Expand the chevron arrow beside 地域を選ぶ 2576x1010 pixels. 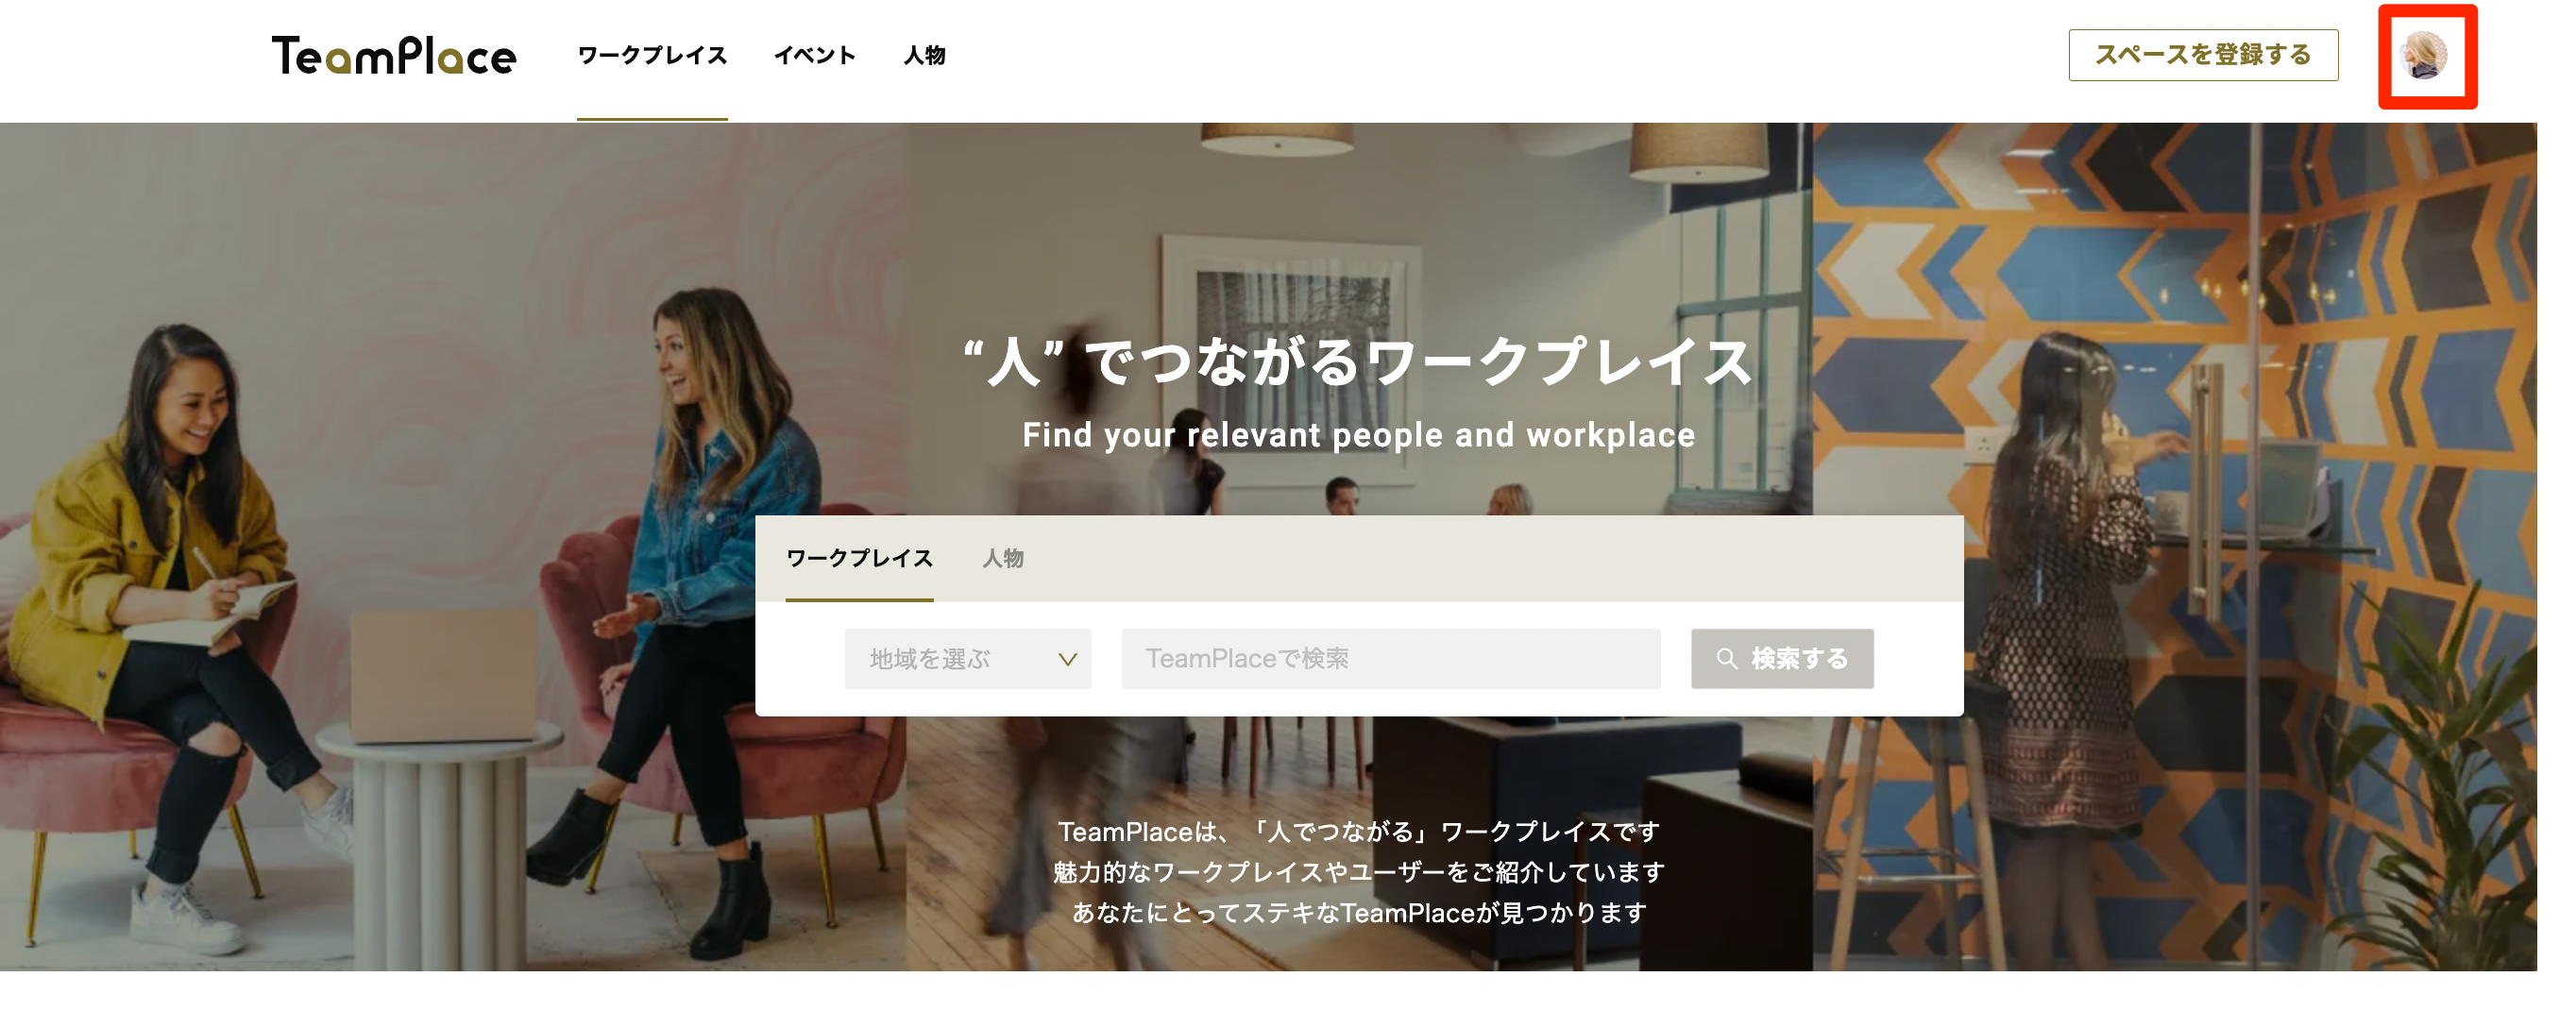pos(1067,659)
